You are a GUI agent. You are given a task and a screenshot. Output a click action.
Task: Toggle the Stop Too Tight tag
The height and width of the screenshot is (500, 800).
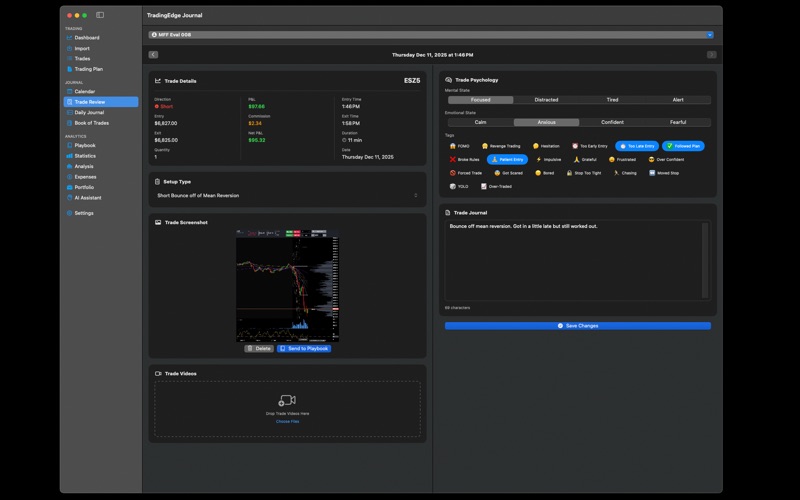click(584, 173)
